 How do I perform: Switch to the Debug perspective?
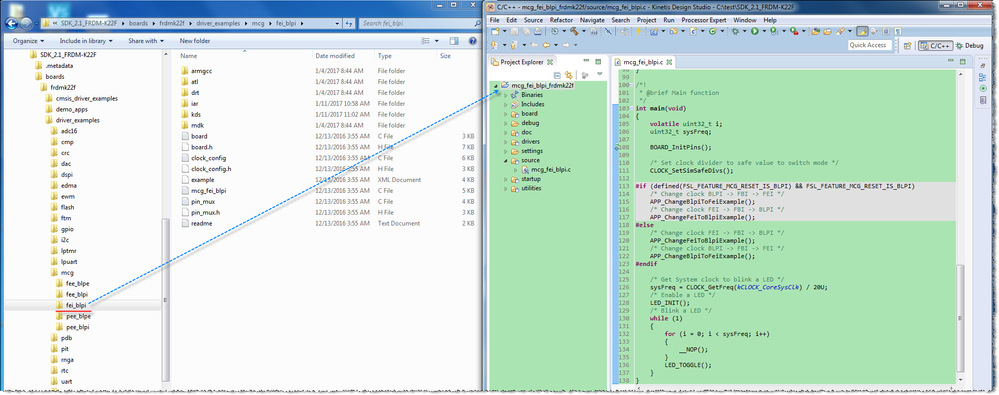(x=970, y=46)
